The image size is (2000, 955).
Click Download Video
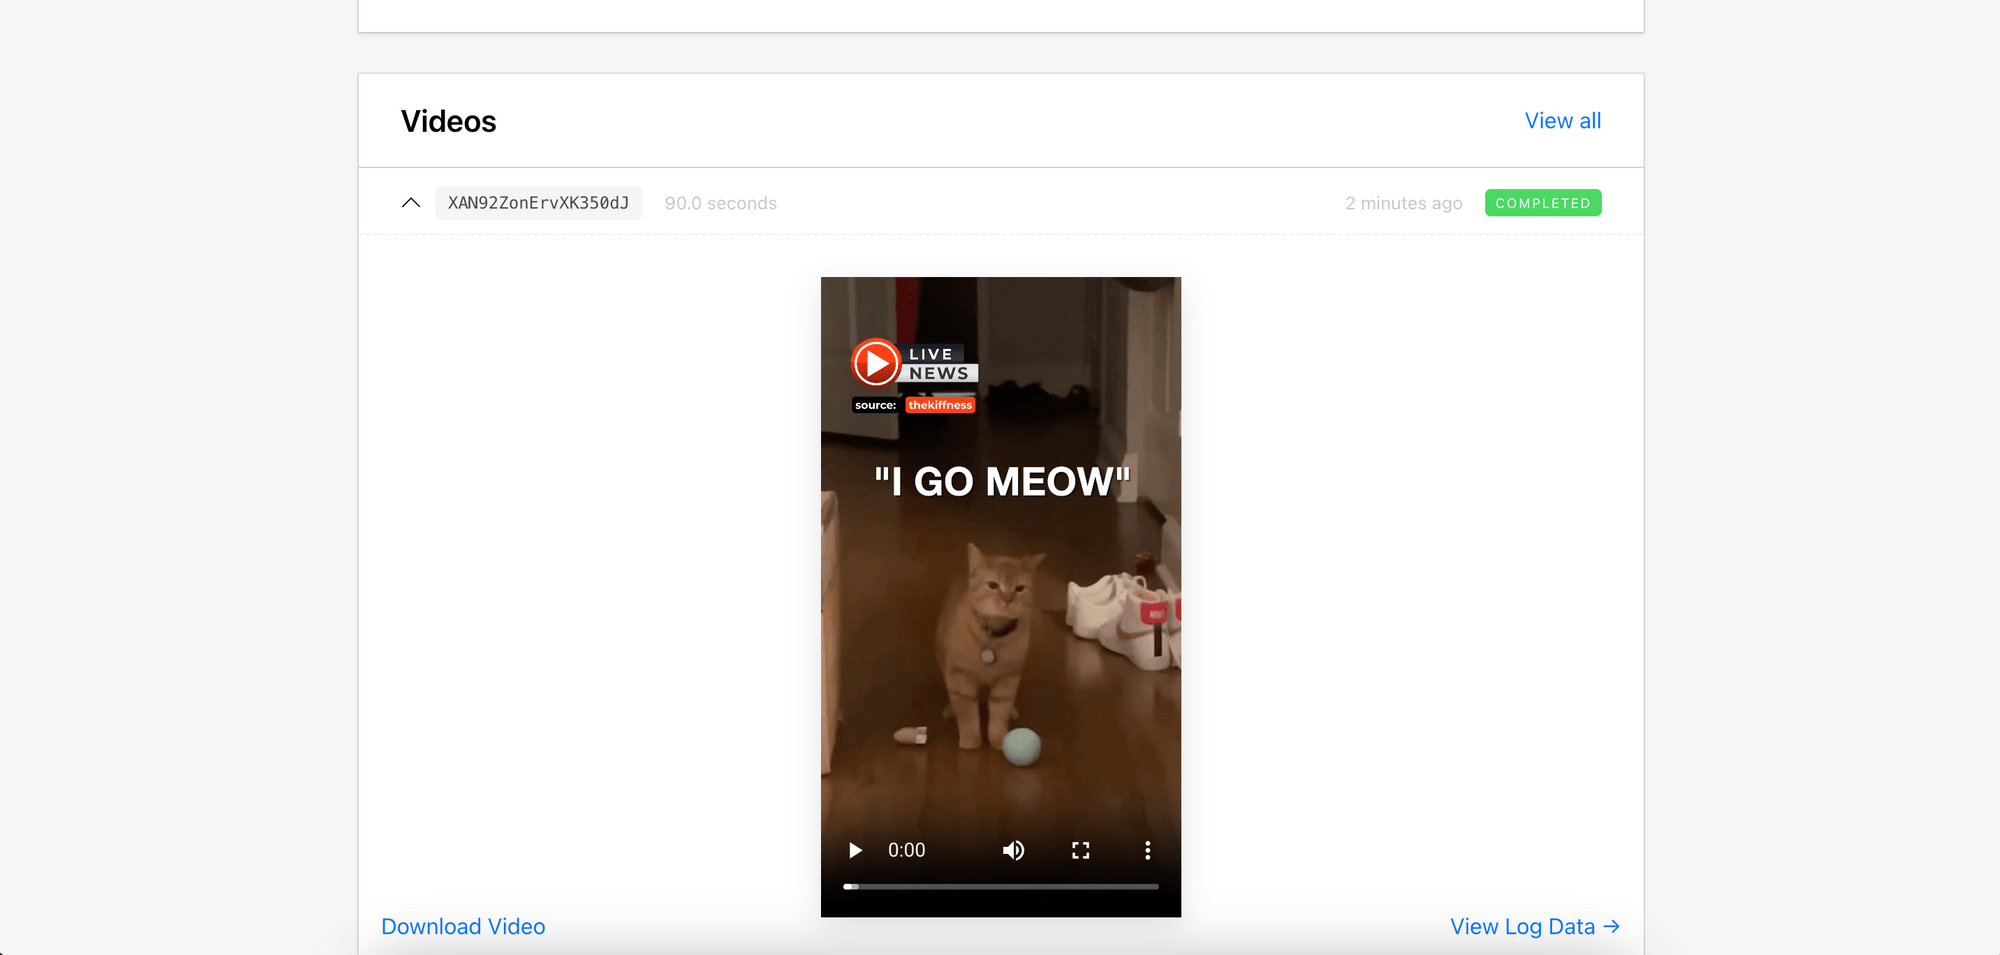(463, 926)
